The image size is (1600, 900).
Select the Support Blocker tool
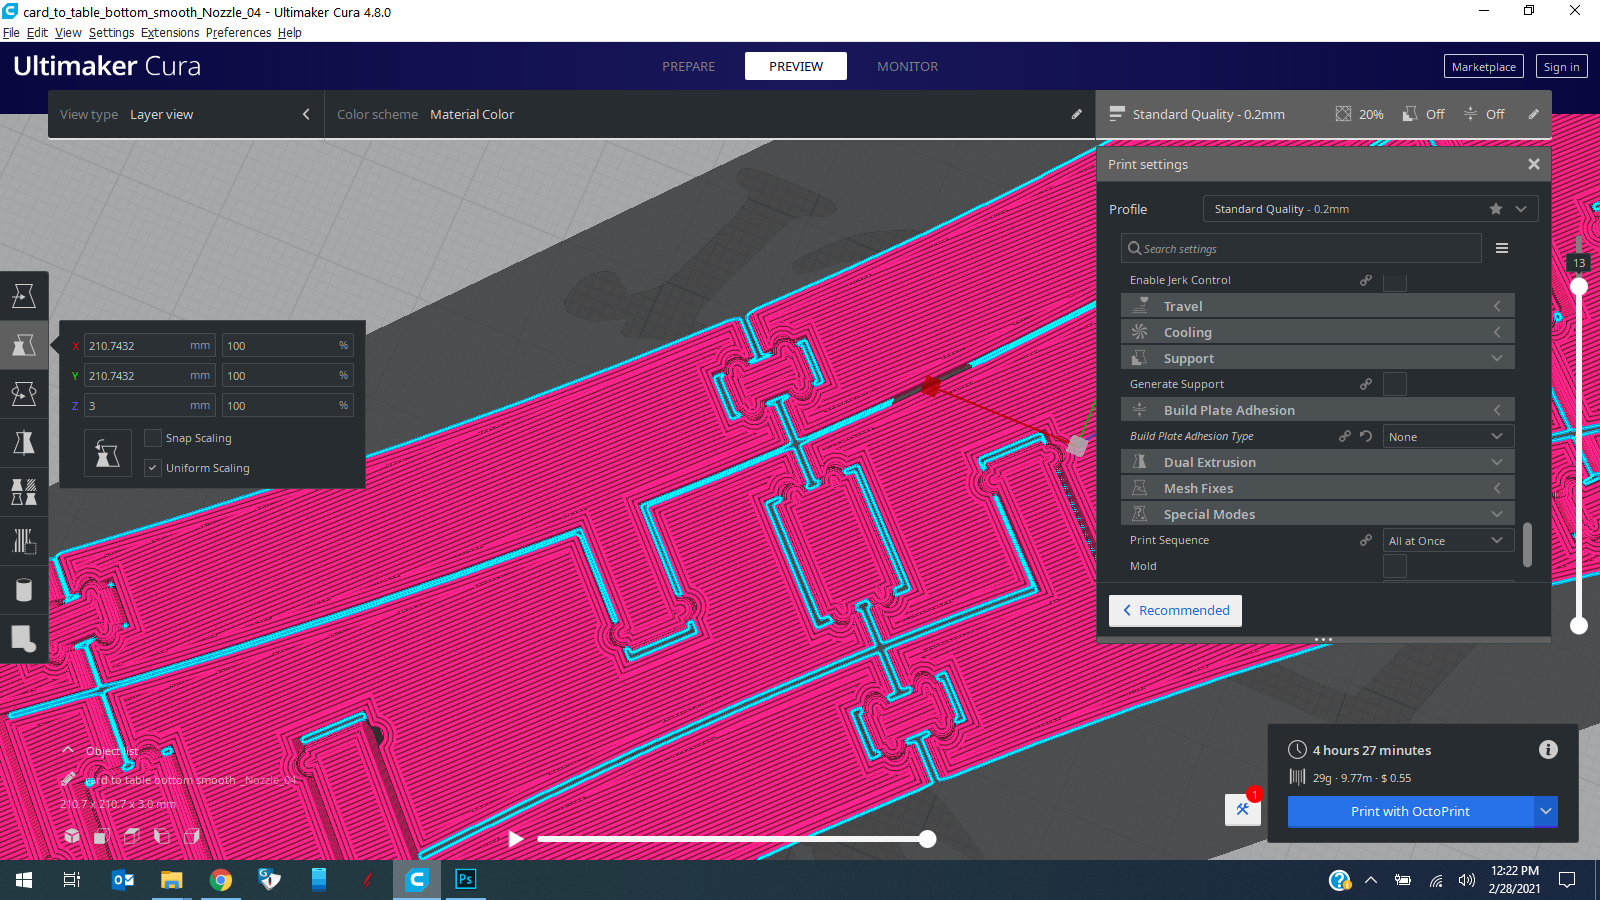pos(24,541)
